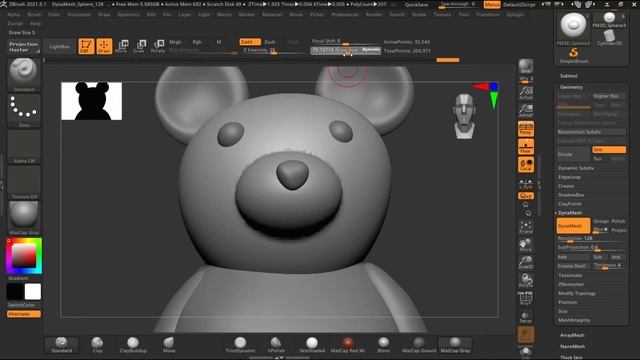
Task: Click the QuickSave button
Action: 416,5
